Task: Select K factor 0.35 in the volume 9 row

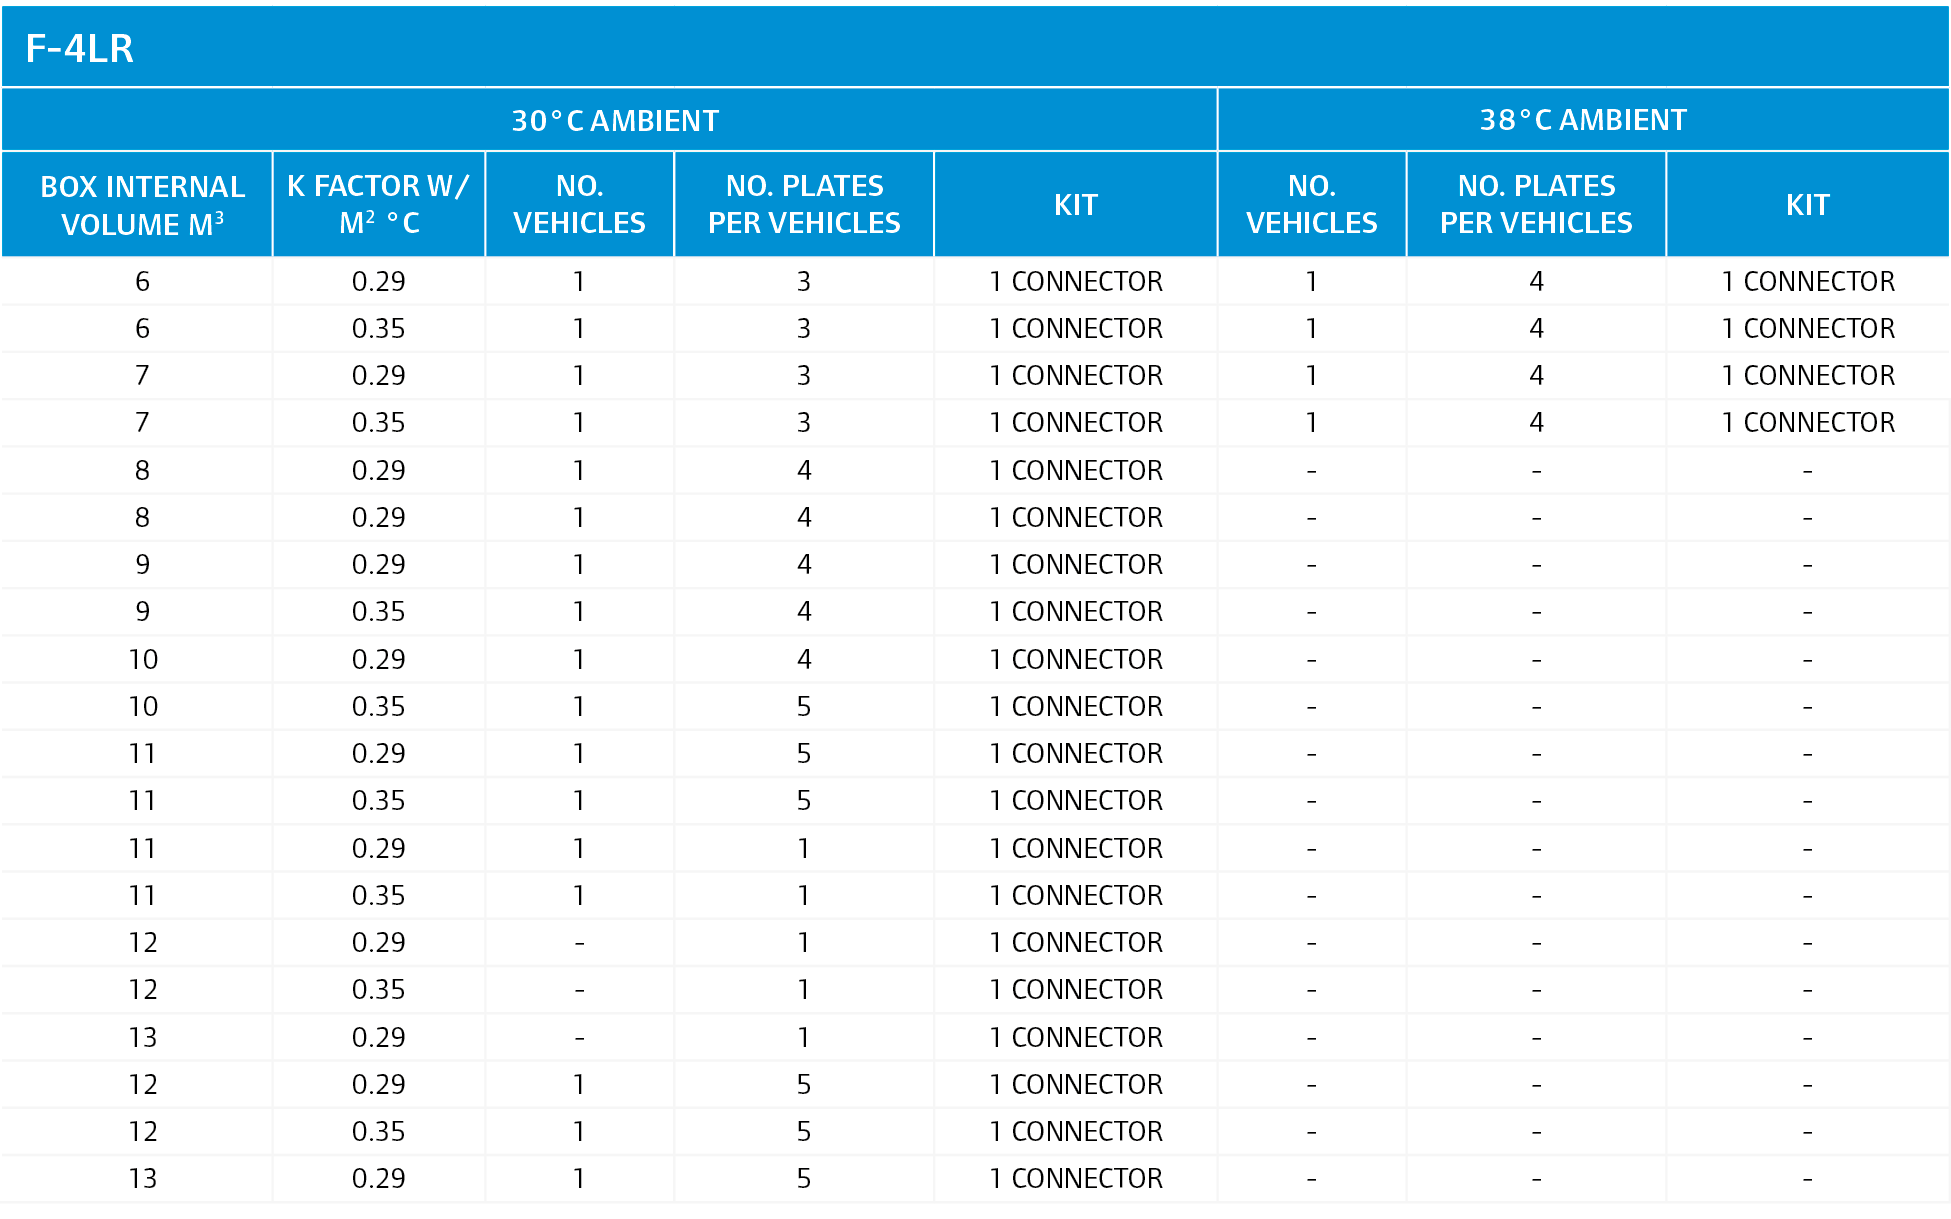Action: pyautogui.click(x=378, y=612)
